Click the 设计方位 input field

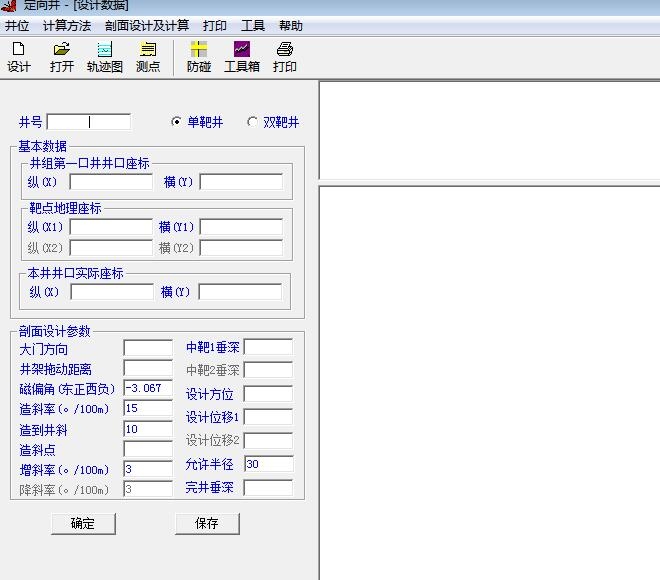pyautogui.click(x=269, y=394)
